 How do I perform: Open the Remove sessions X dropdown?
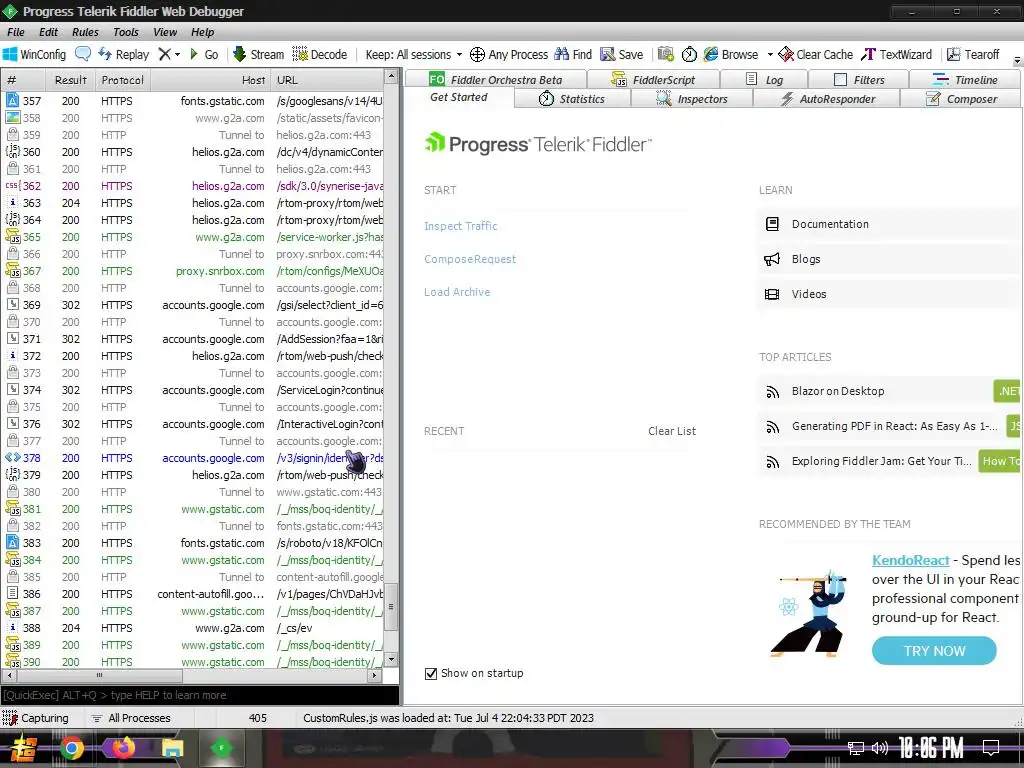tap(169, 54)
